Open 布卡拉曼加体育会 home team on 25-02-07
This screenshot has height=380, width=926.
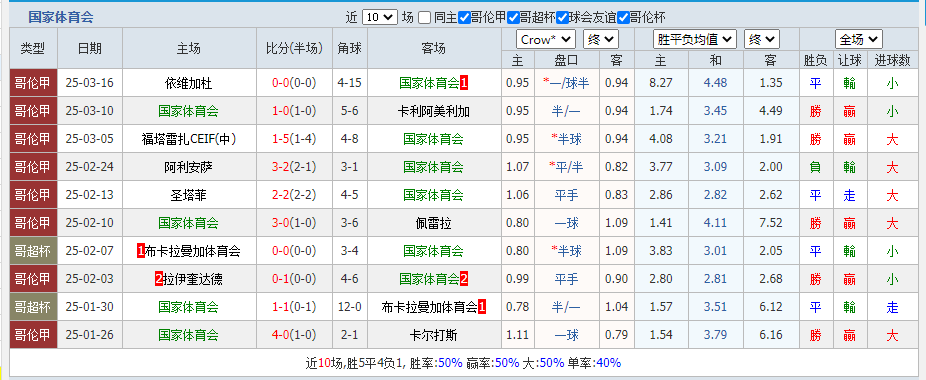coord(193,251)
